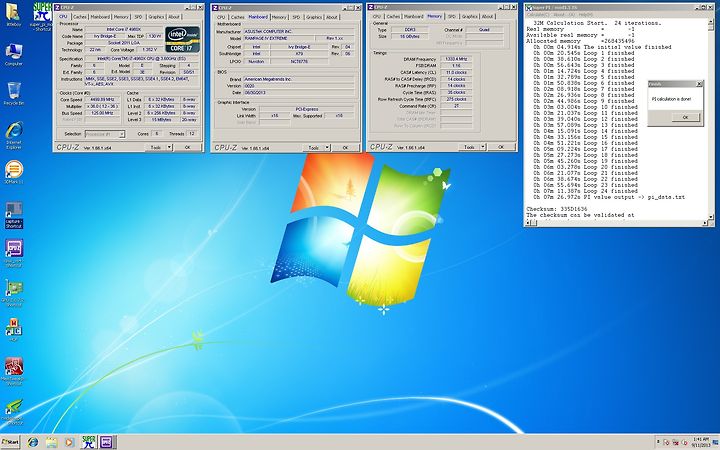The height and width of the screenshot is (450, 720).
Task: Click memory Size value 16 GBytes
Action: (410, 36)
